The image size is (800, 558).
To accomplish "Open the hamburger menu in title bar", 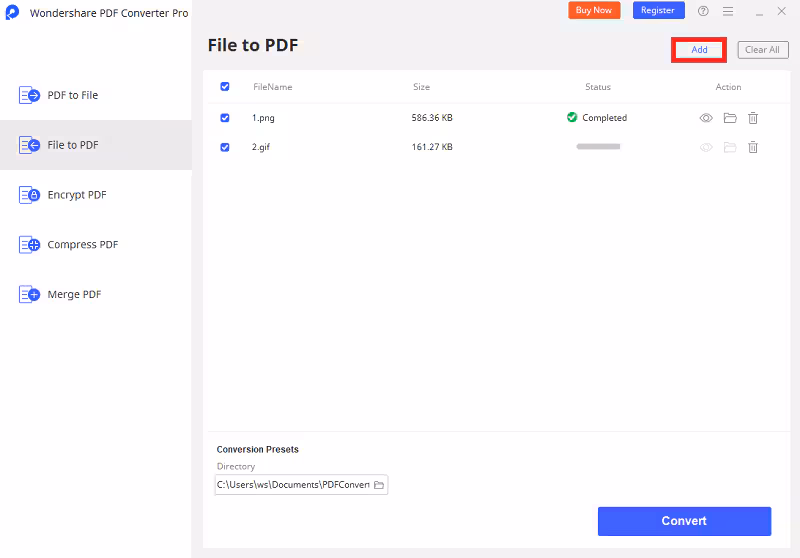I will pos(728,11).
